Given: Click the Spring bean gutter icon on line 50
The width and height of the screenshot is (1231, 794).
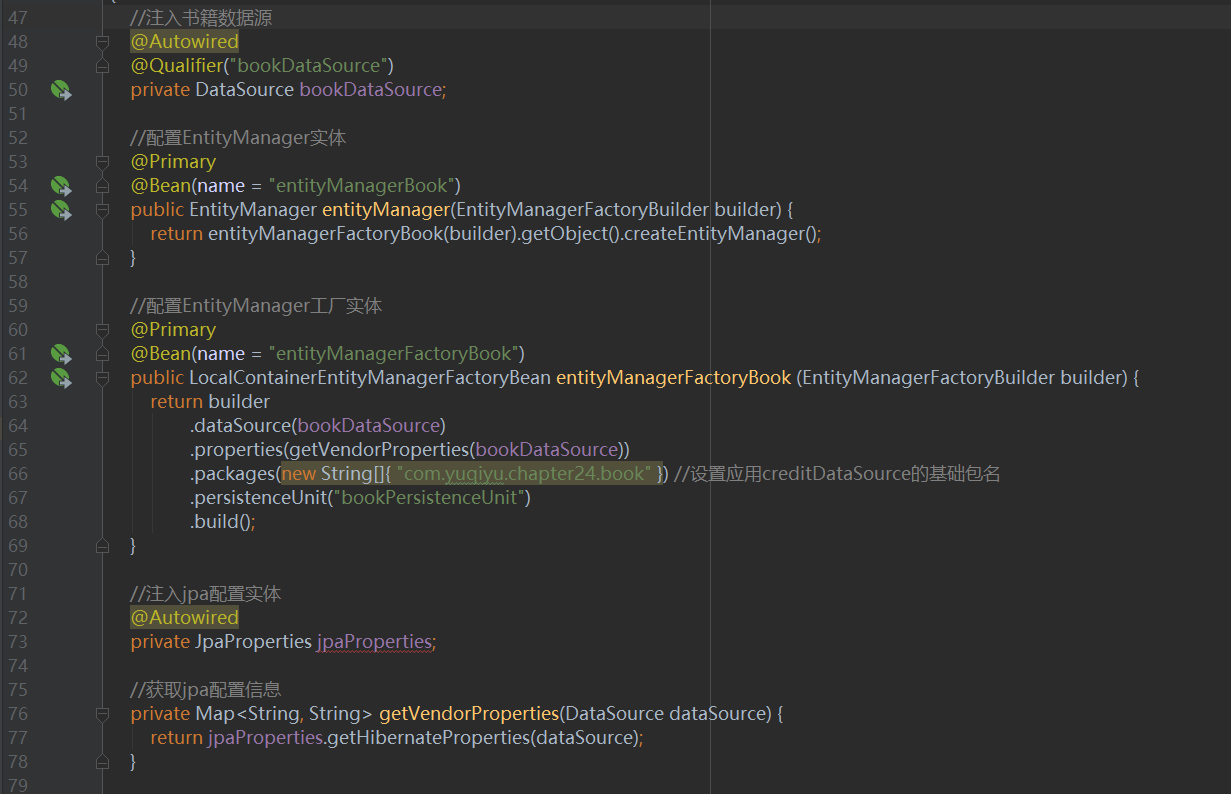Looking at the screenshot, I should tap(62, 90).
